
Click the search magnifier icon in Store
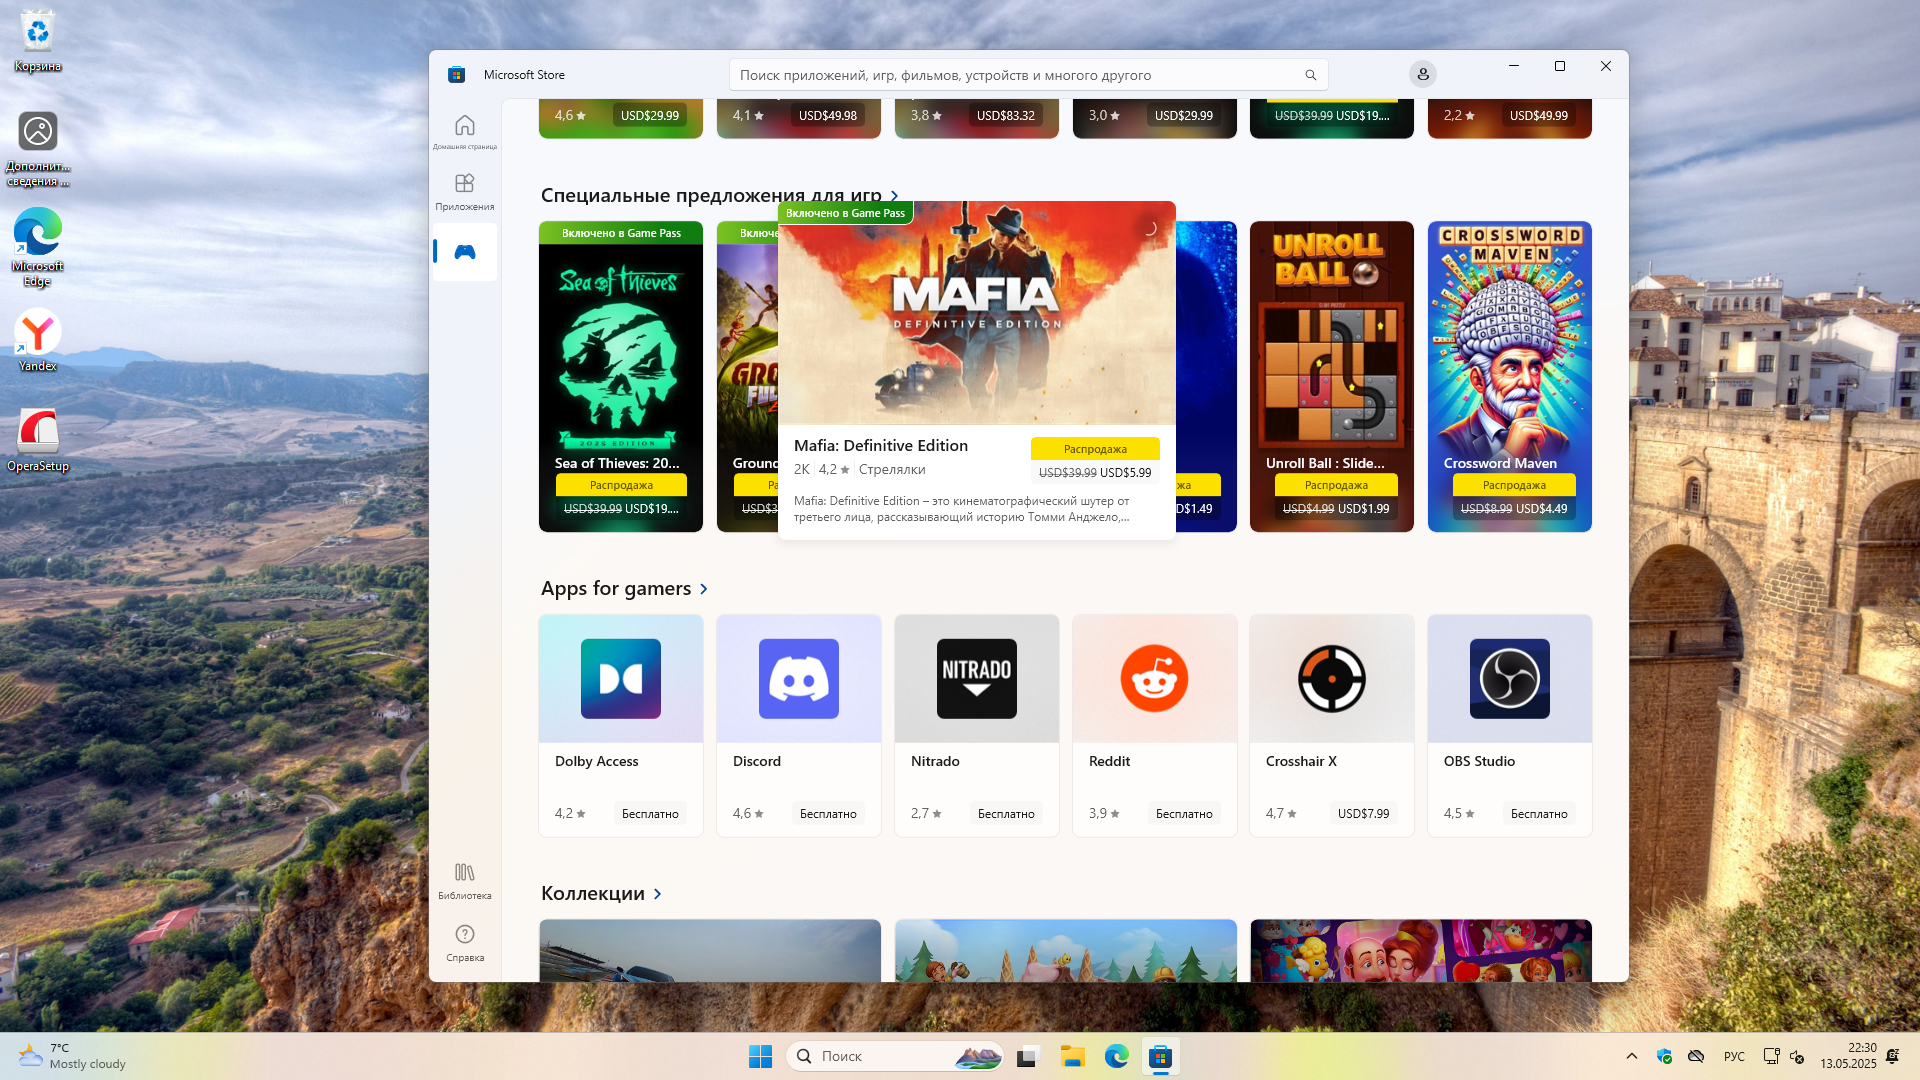1310,75
